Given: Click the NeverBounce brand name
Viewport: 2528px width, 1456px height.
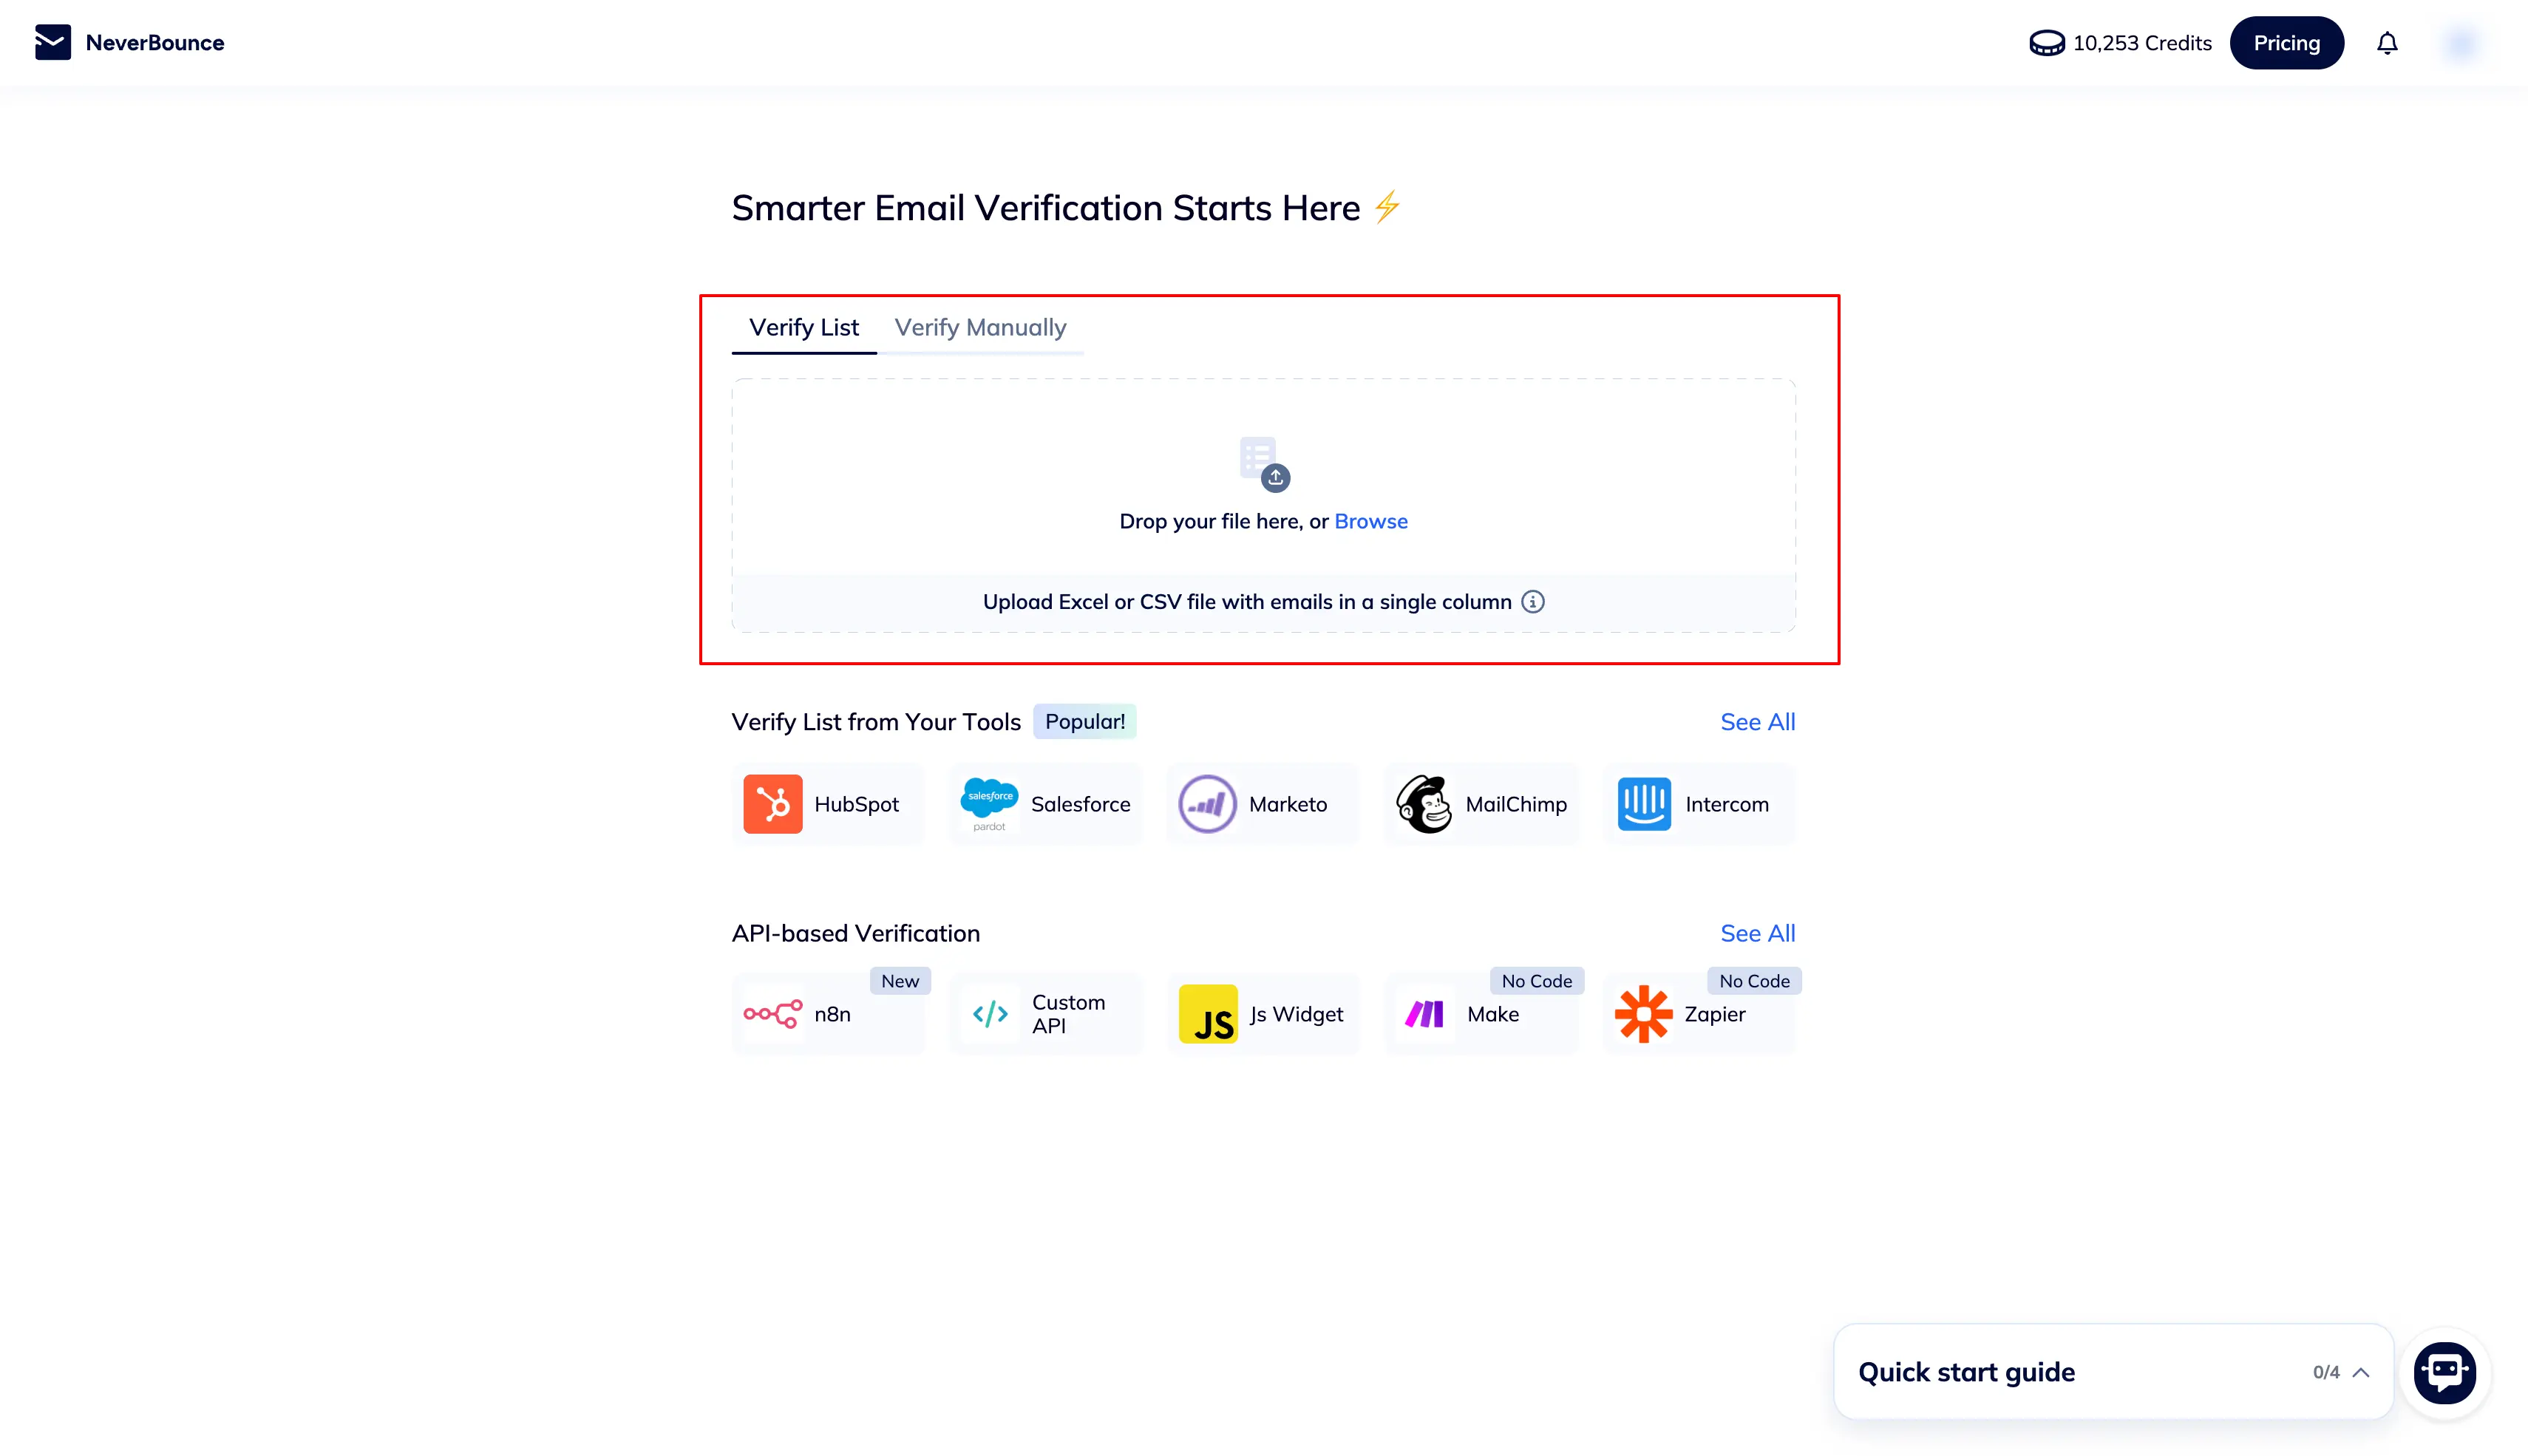Looking at the screenshot, I should [x=155, y=43].
